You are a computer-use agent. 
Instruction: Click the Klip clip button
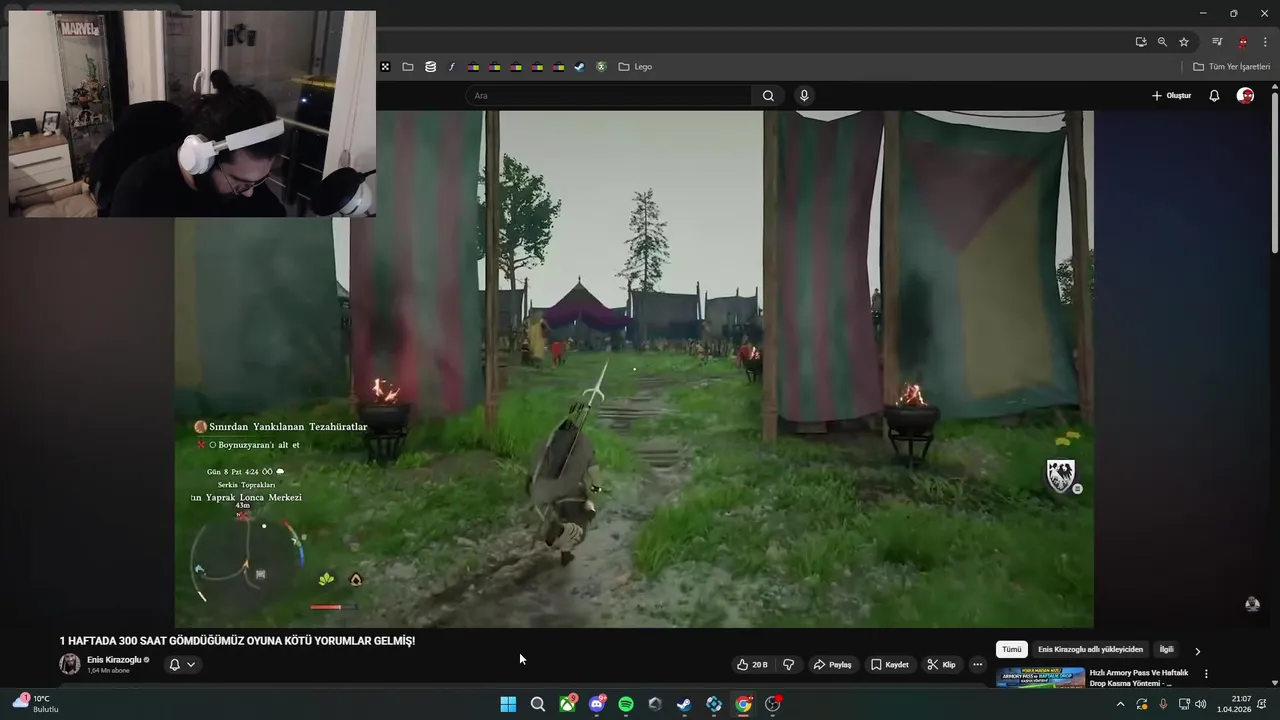(941, 664)
